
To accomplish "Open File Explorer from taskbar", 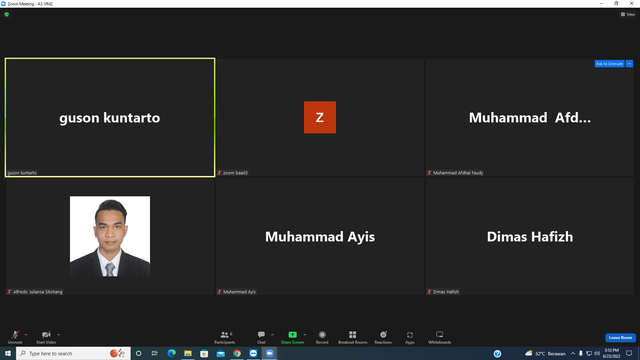I will point(188,353).
